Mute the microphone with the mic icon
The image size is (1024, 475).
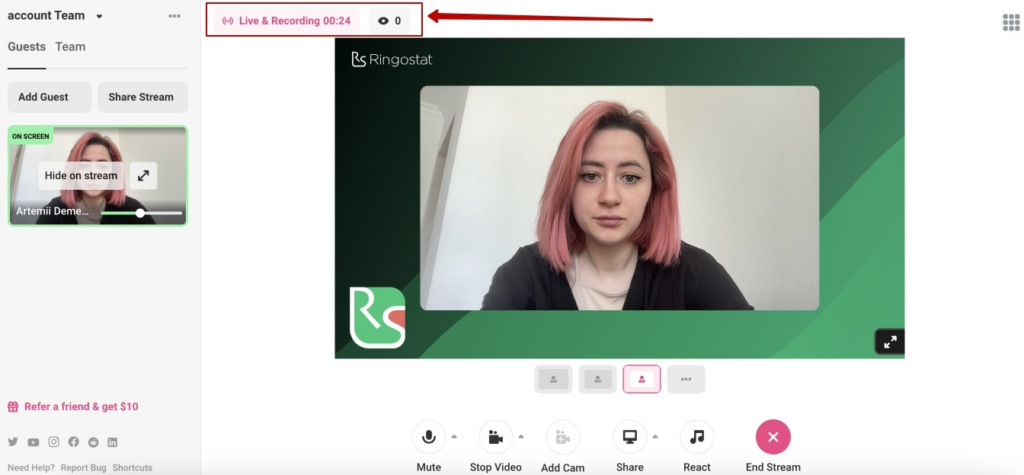pos(429,437)
